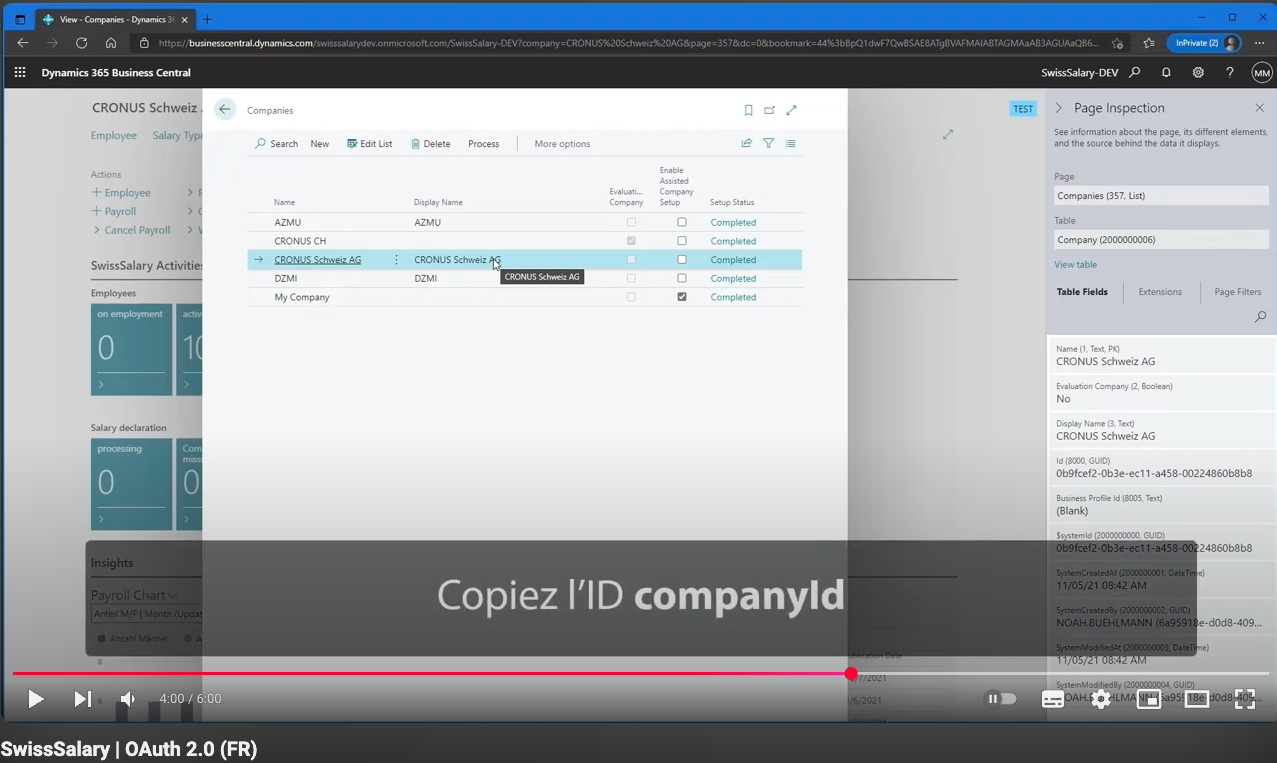Check Enable Assisted Setup for CRONUS CH
The height and width of the screenshot is (763, 1277).
(x=682, y=241)
